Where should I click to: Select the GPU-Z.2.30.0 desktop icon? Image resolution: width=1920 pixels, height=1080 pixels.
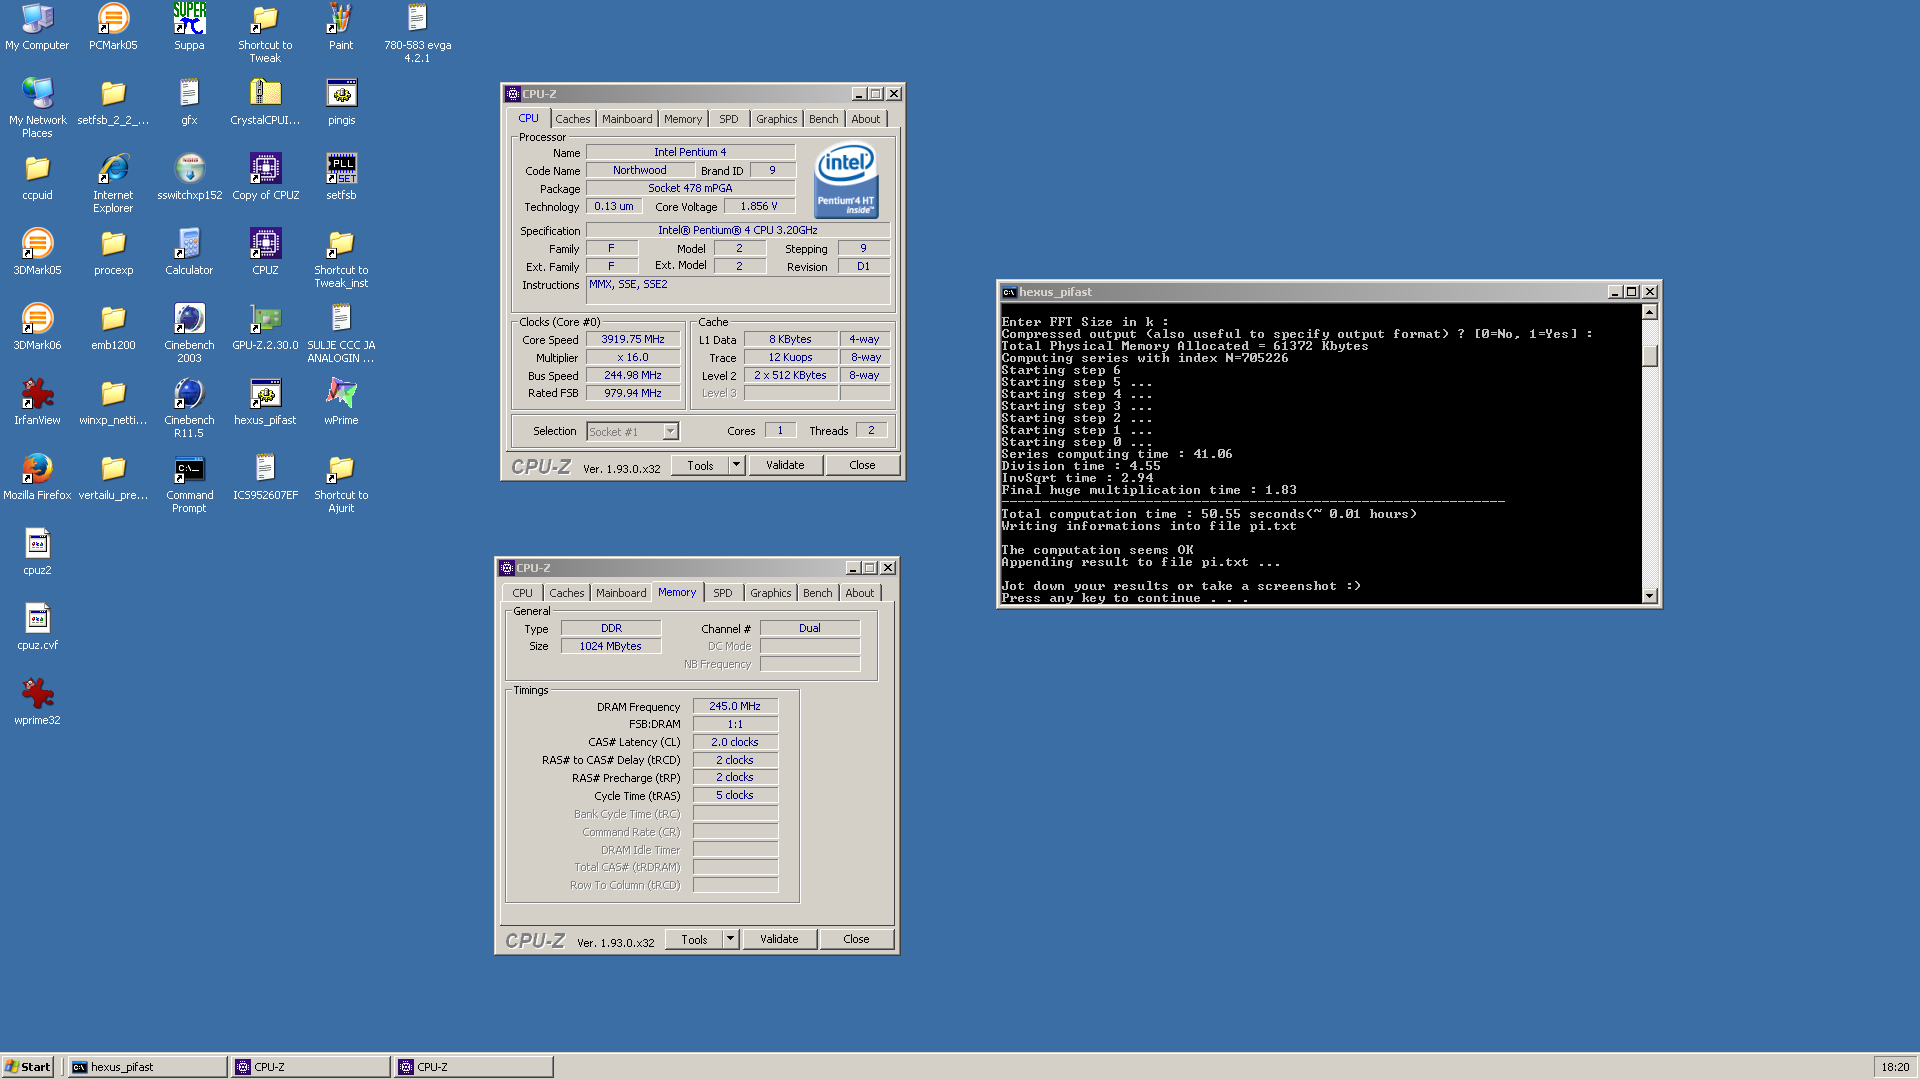tap(265, 318)
